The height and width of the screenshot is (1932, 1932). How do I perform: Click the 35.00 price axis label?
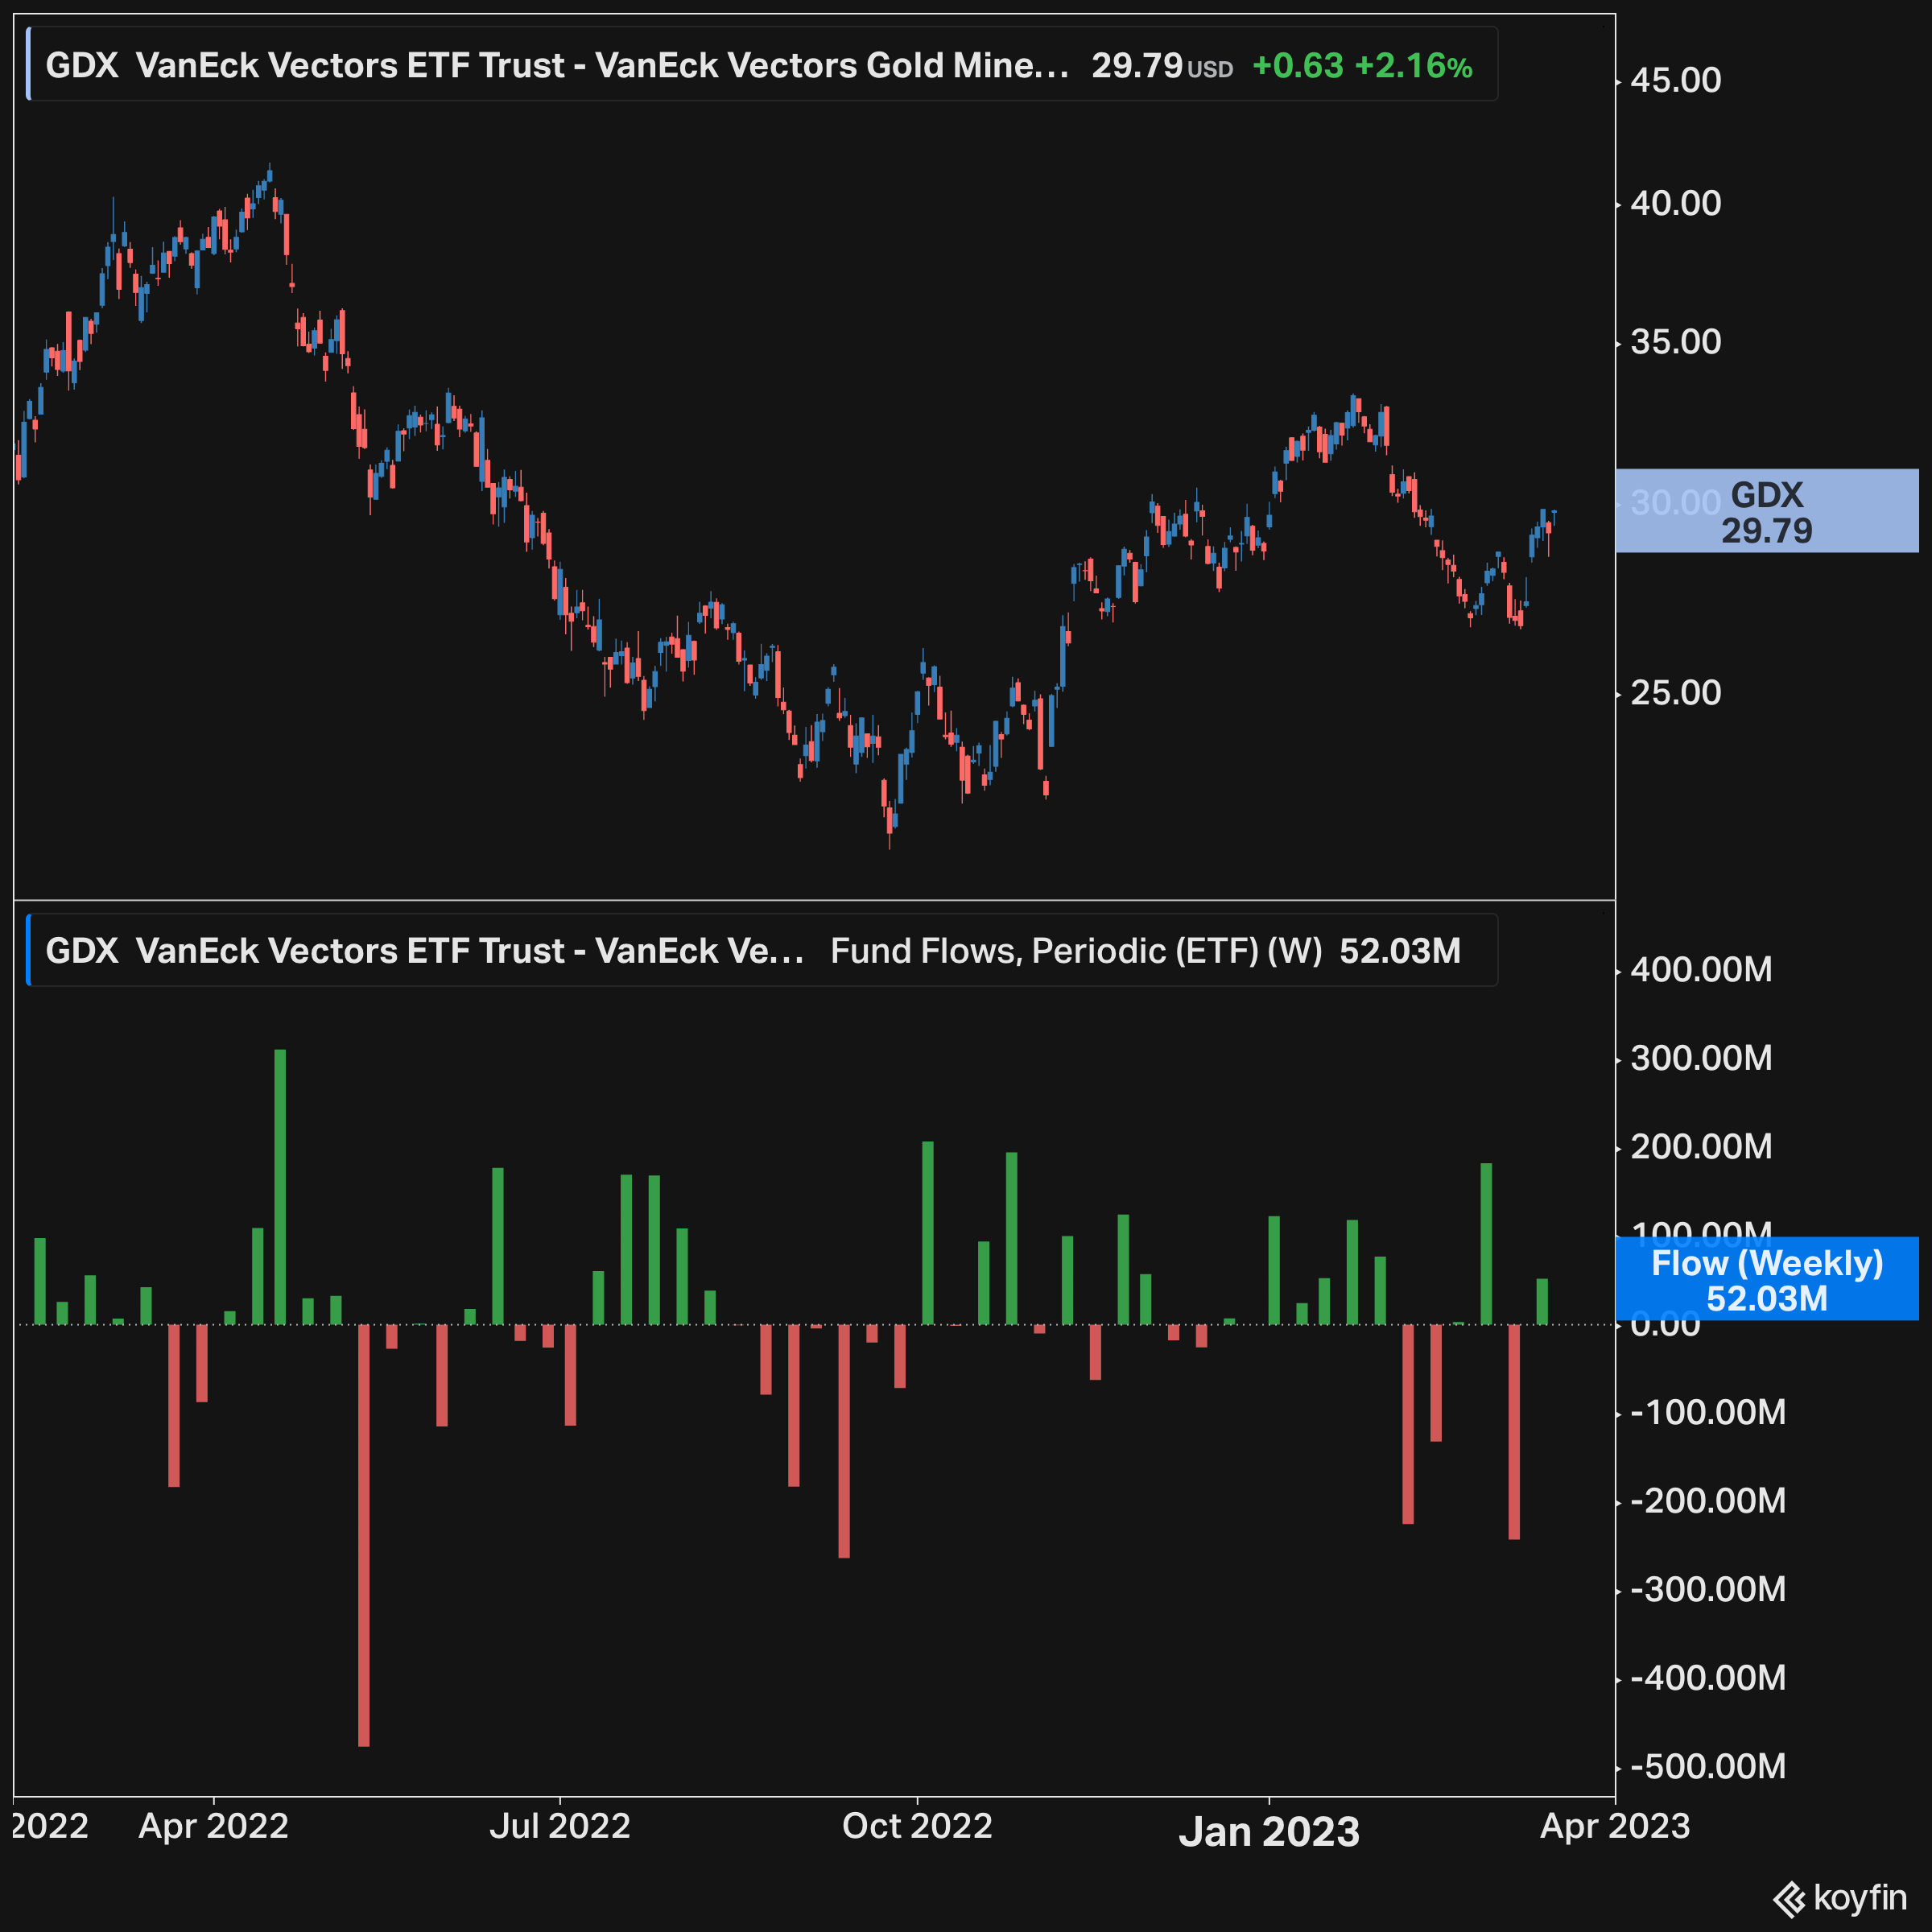1676,342
